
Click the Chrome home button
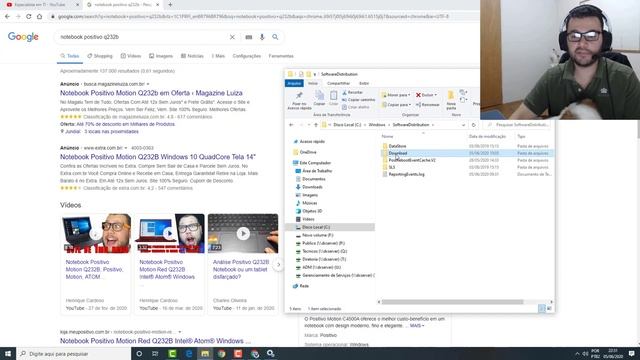pos(39,16)
